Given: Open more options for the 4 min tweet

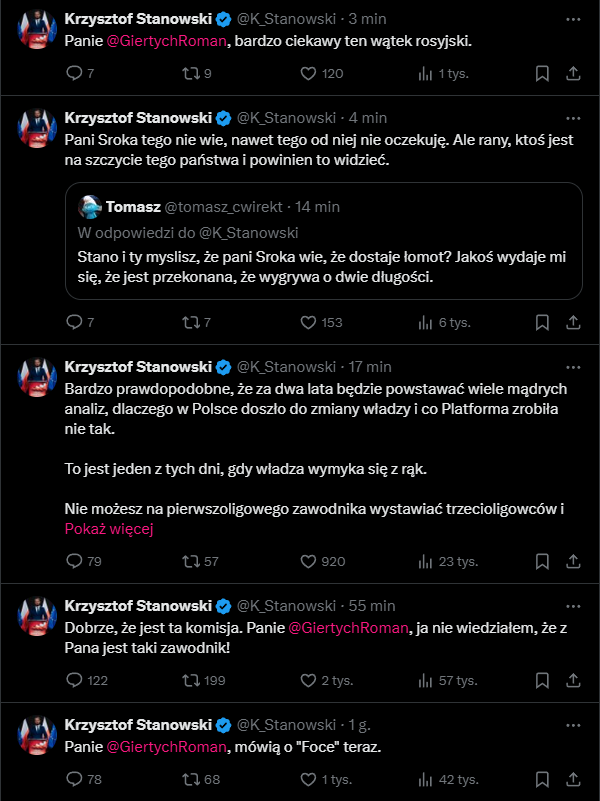Looking at the screenshot, I should tap(572, 117).
